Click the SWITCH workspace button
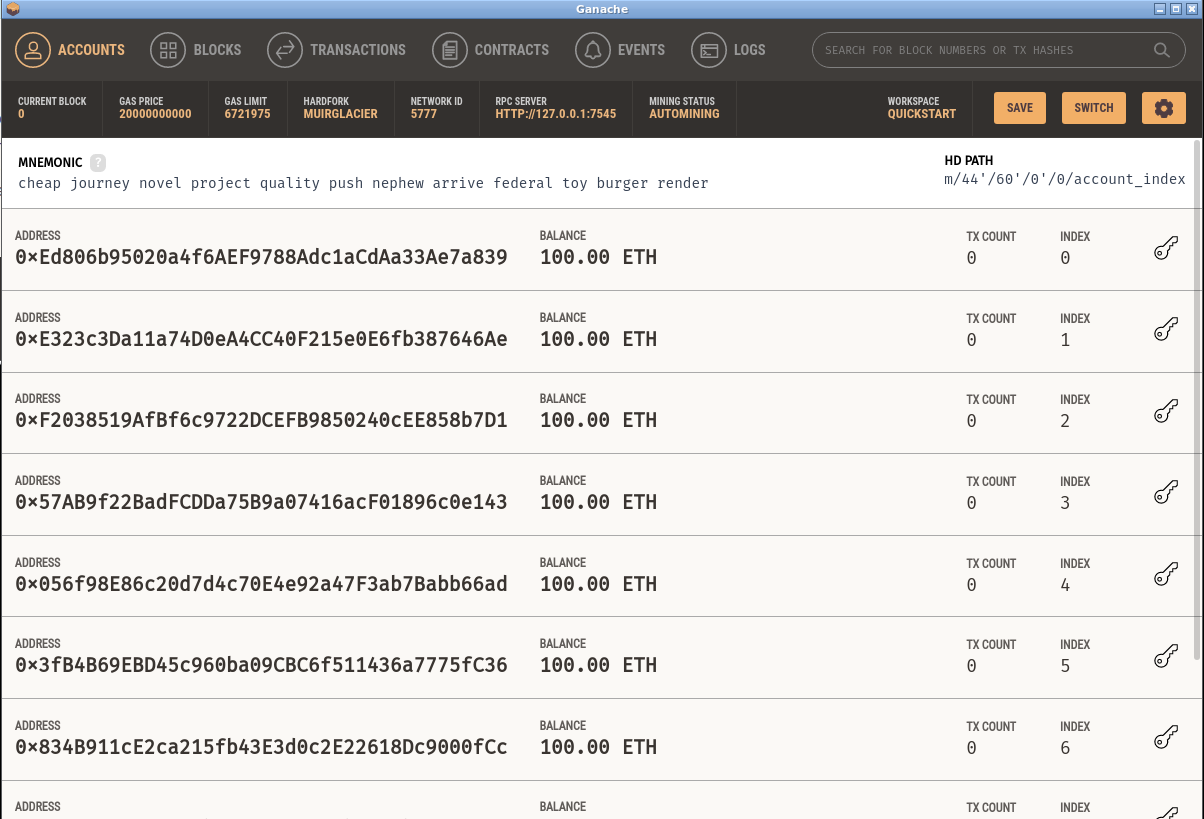Viewport: 1204px width, 819px height. coord(1094,108)
